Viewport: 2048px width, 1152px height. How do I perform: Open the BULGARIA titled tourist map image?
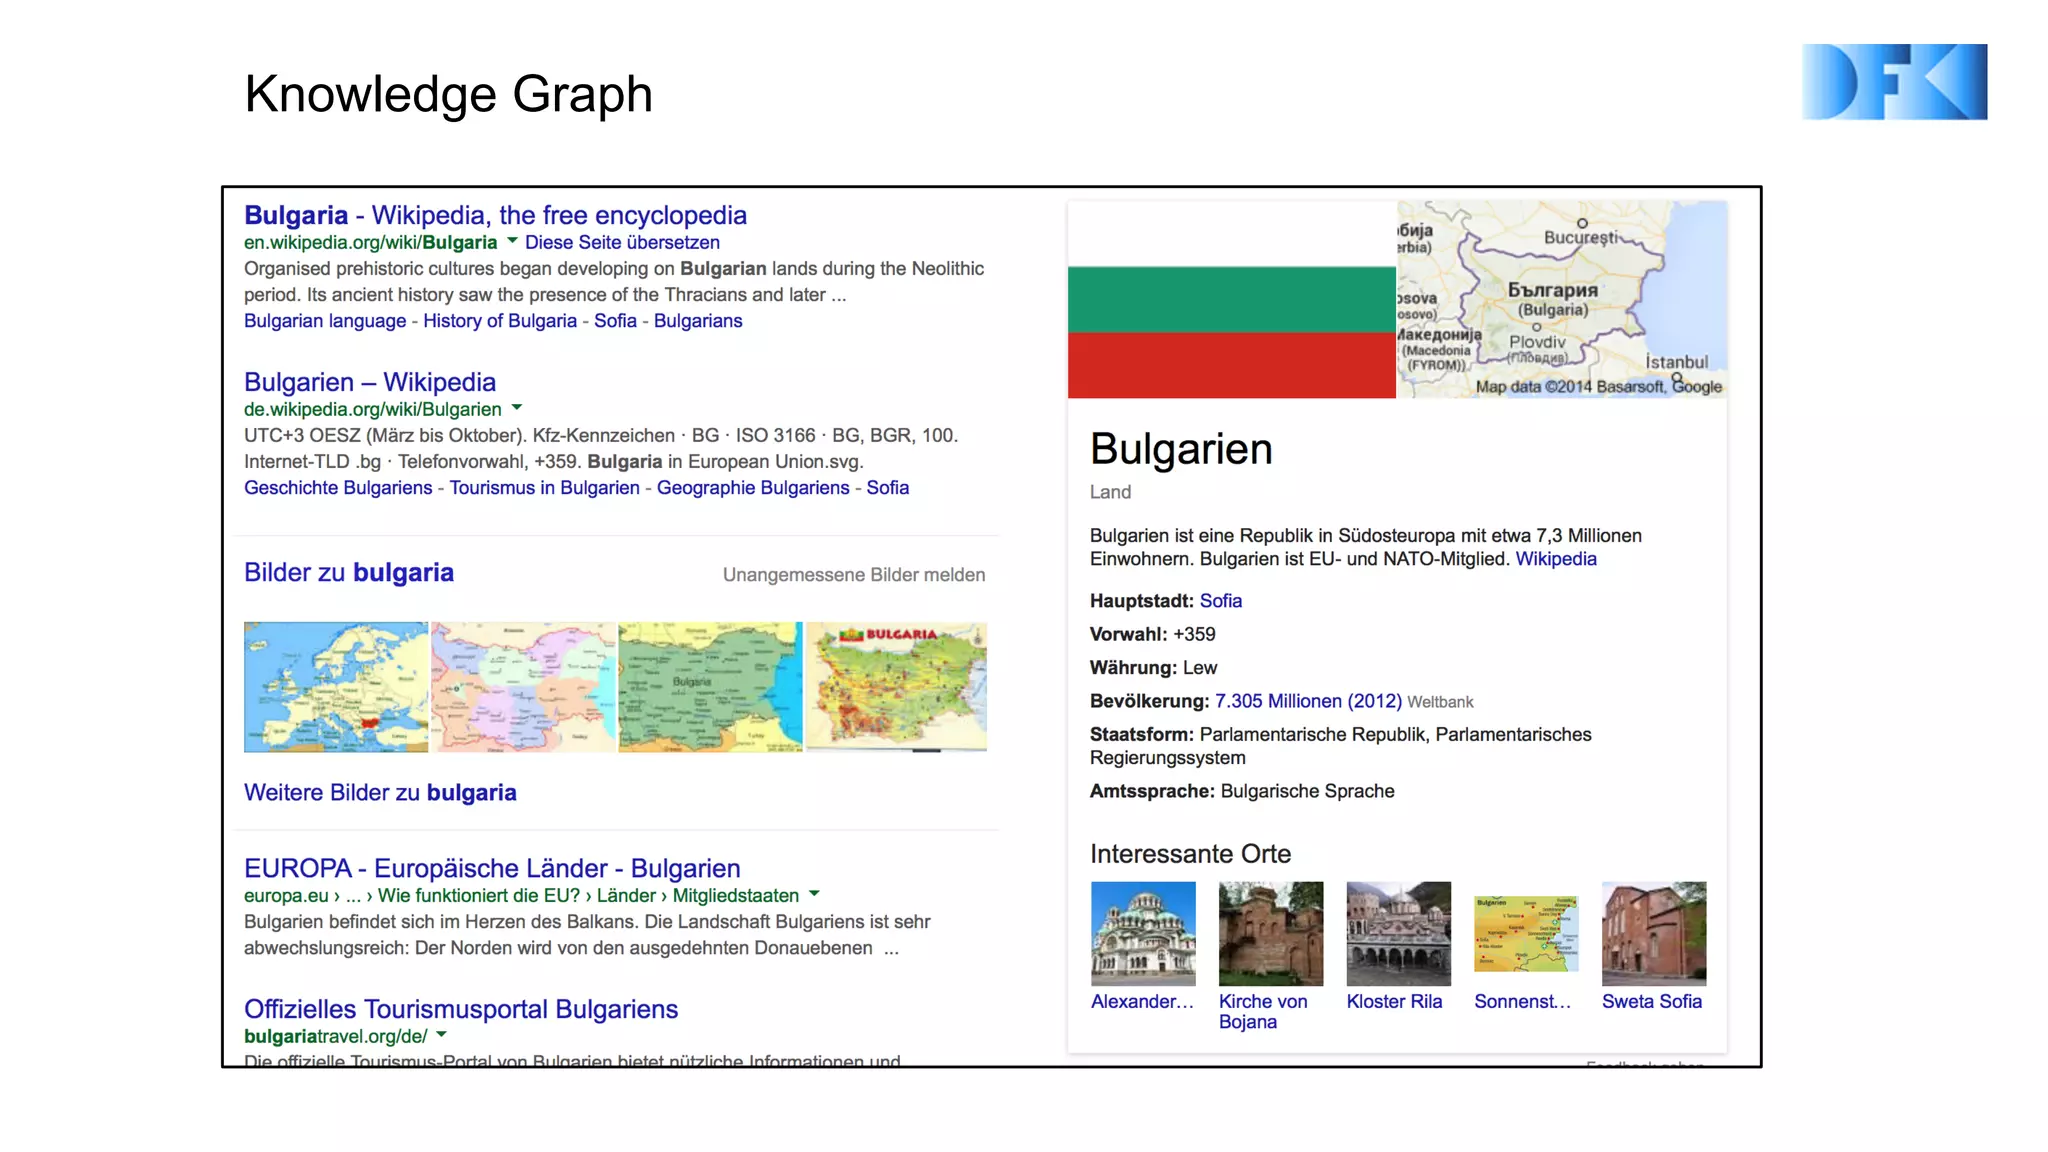tap(896, 687)
